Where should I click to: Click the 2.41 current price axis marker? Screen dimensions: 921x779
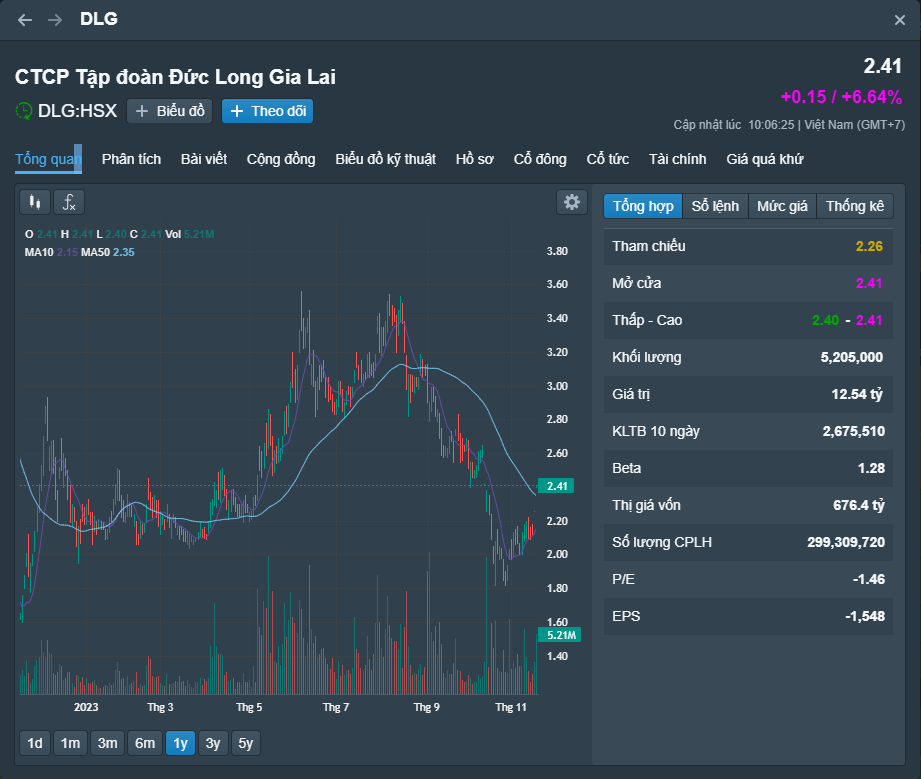[556, 486]
